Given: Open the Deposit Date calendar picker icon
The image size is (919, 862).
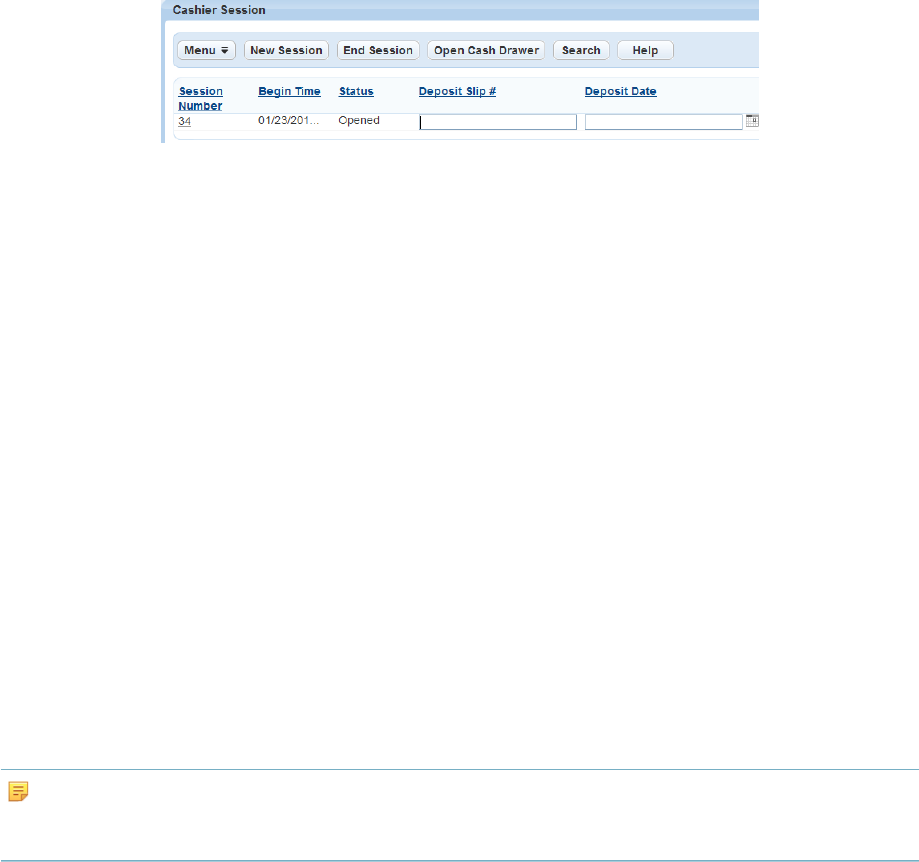Looking at the screenshot, I should (752, 121).
